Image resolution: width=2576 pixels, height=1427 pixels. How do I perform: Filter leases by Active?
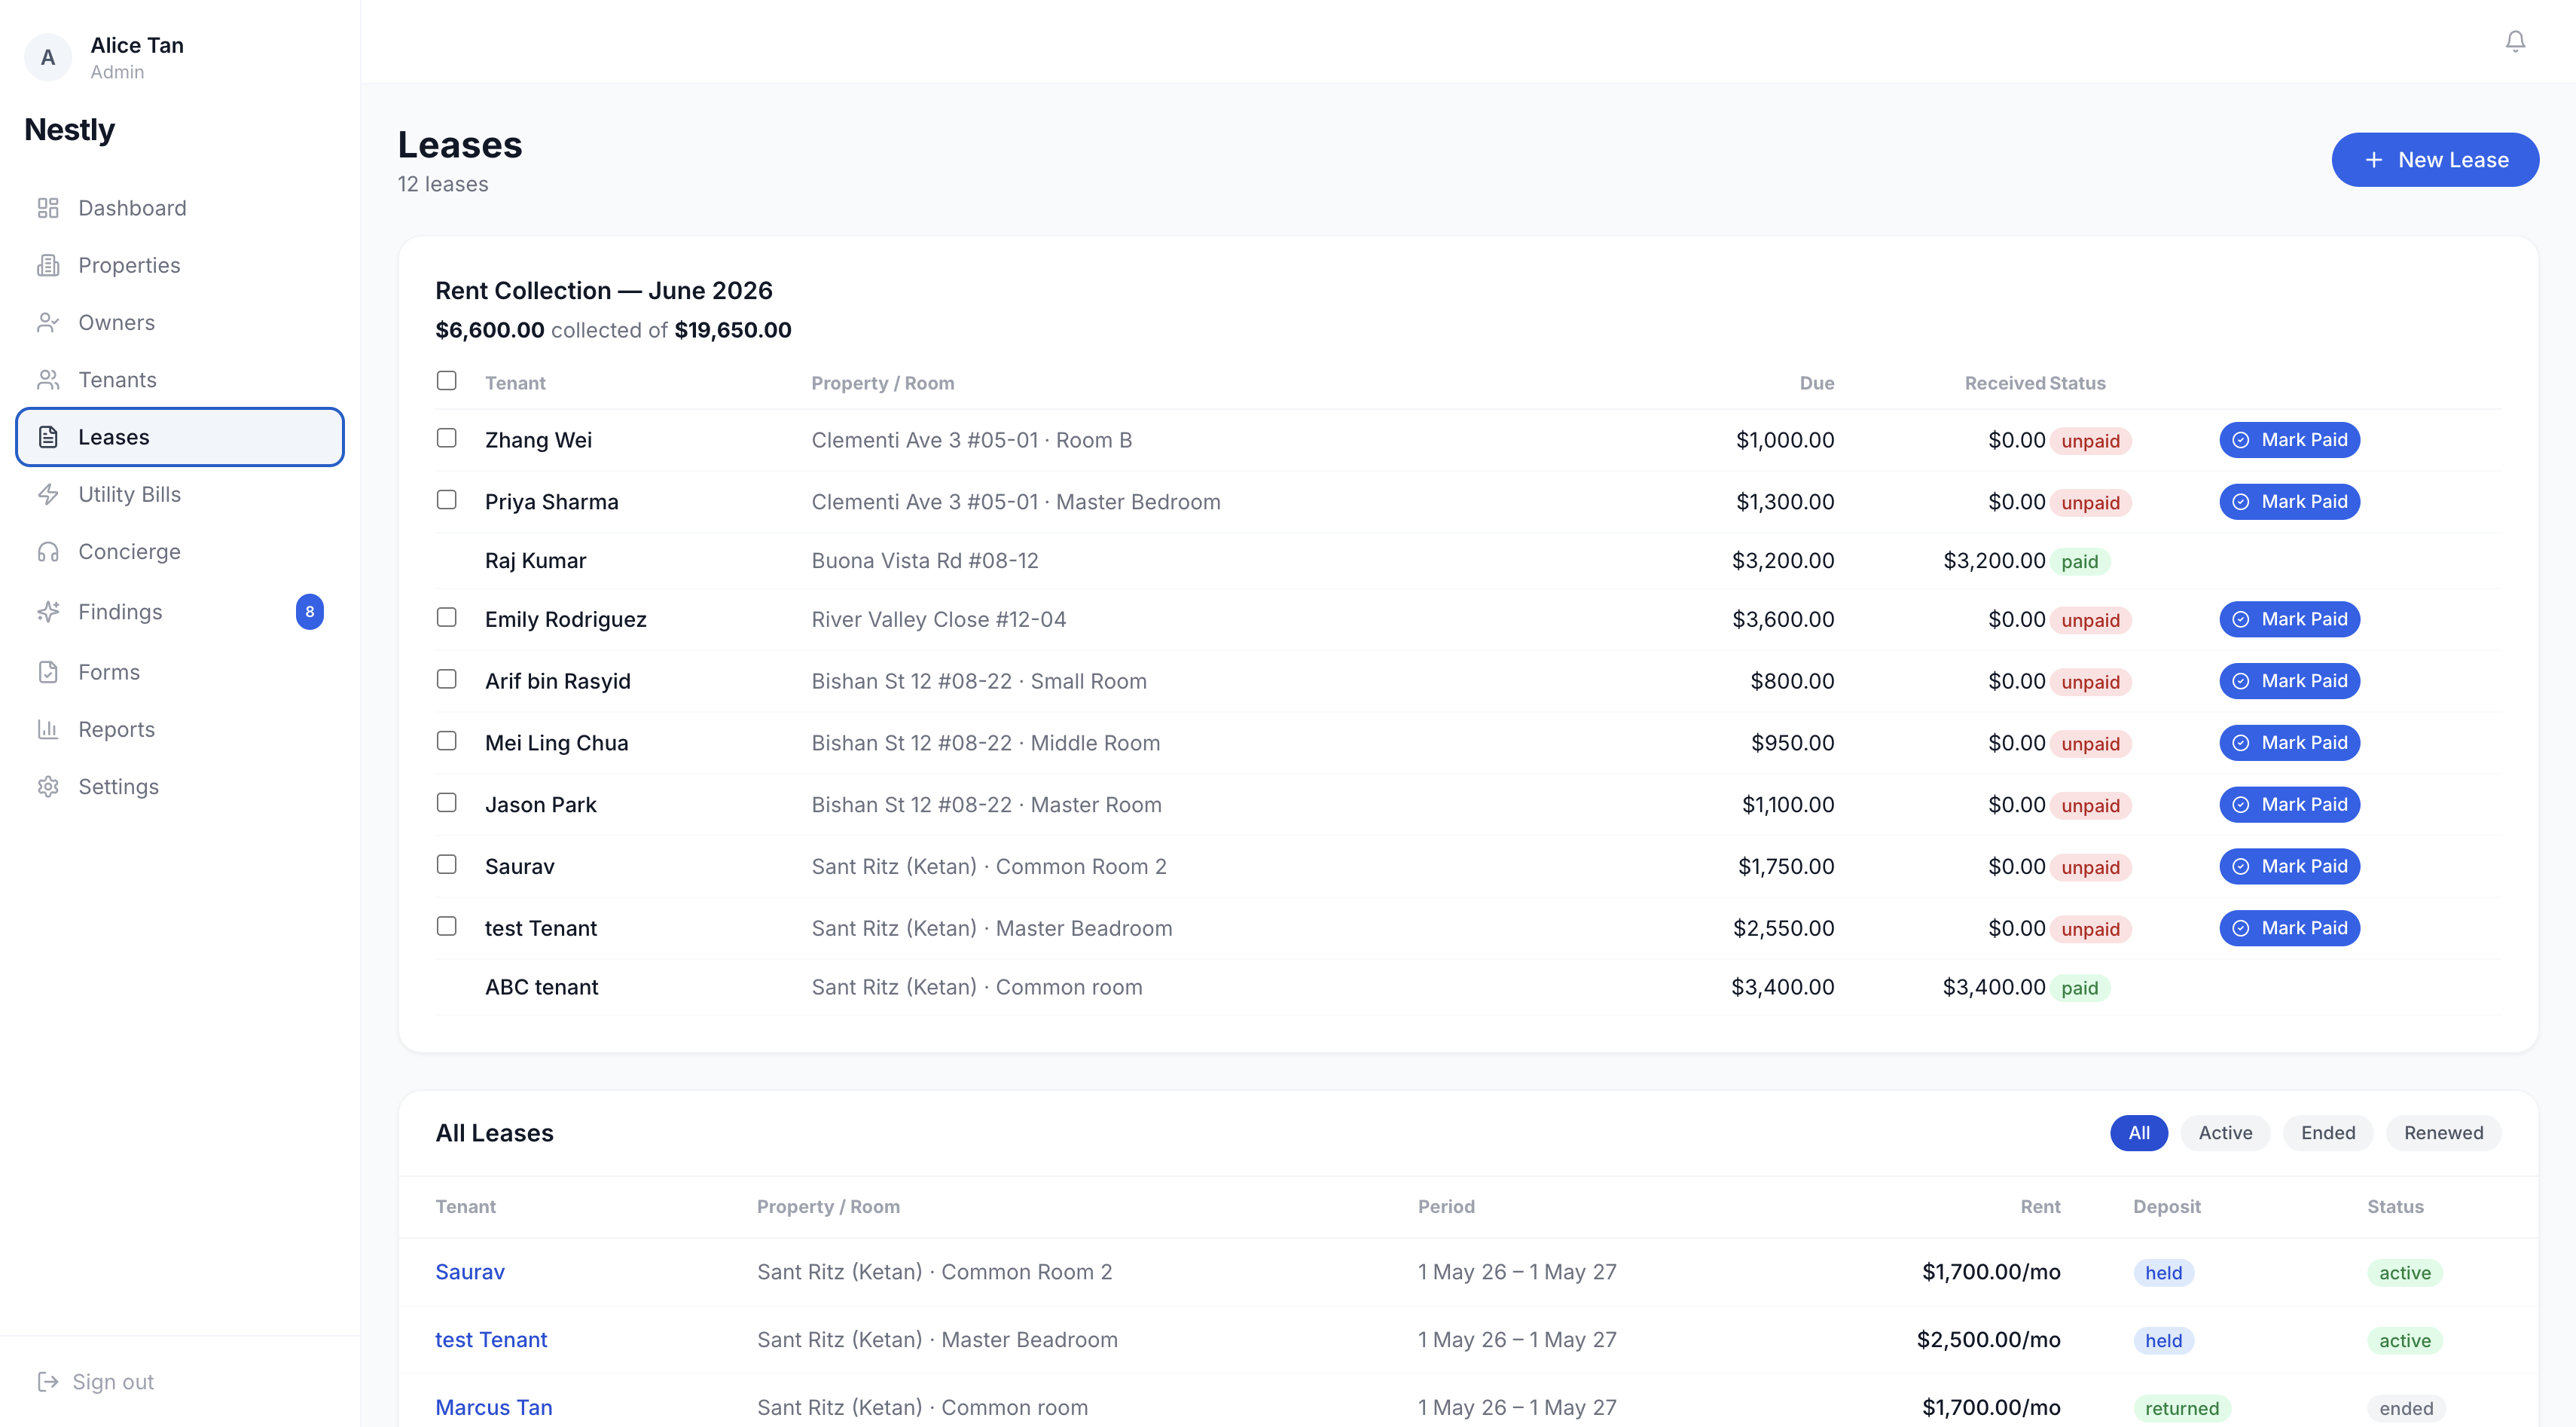tap(2225, 1133)
